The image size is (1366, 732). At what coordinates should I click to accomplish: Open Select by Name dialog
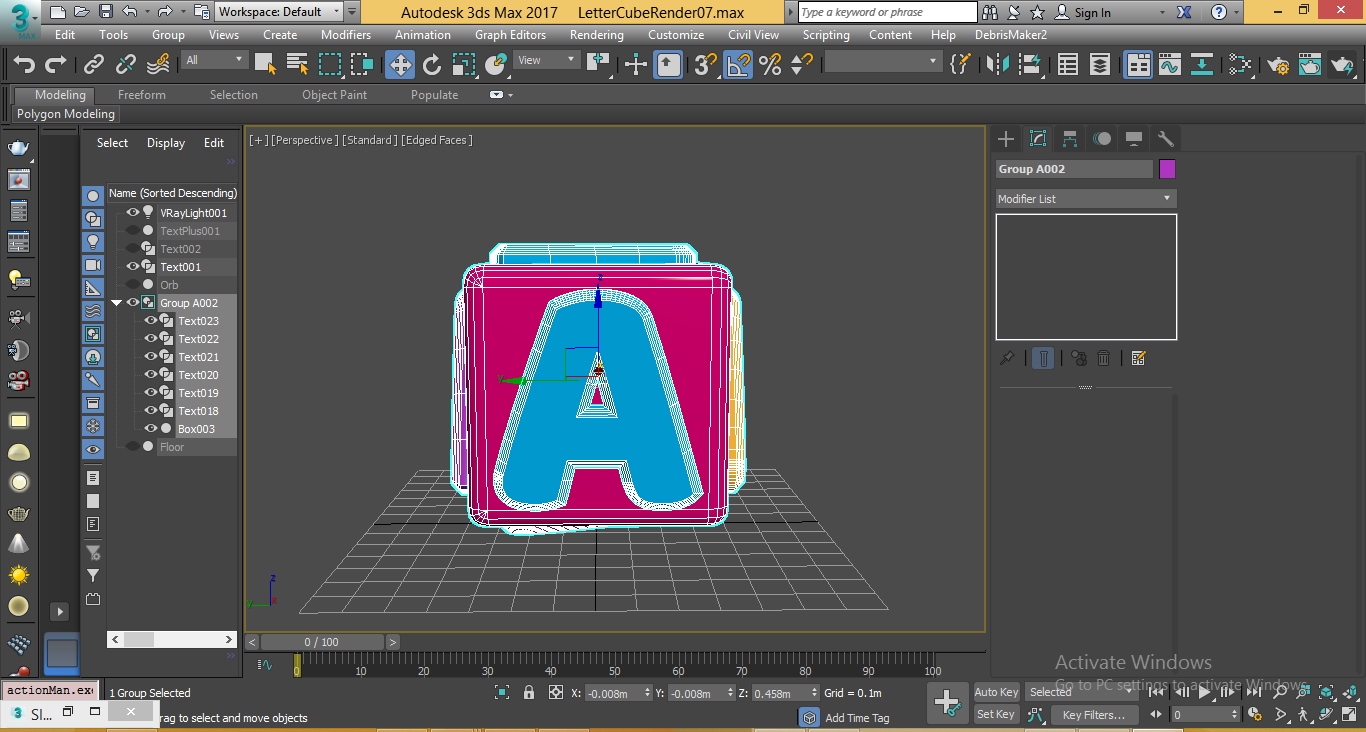tap(297, 65)
